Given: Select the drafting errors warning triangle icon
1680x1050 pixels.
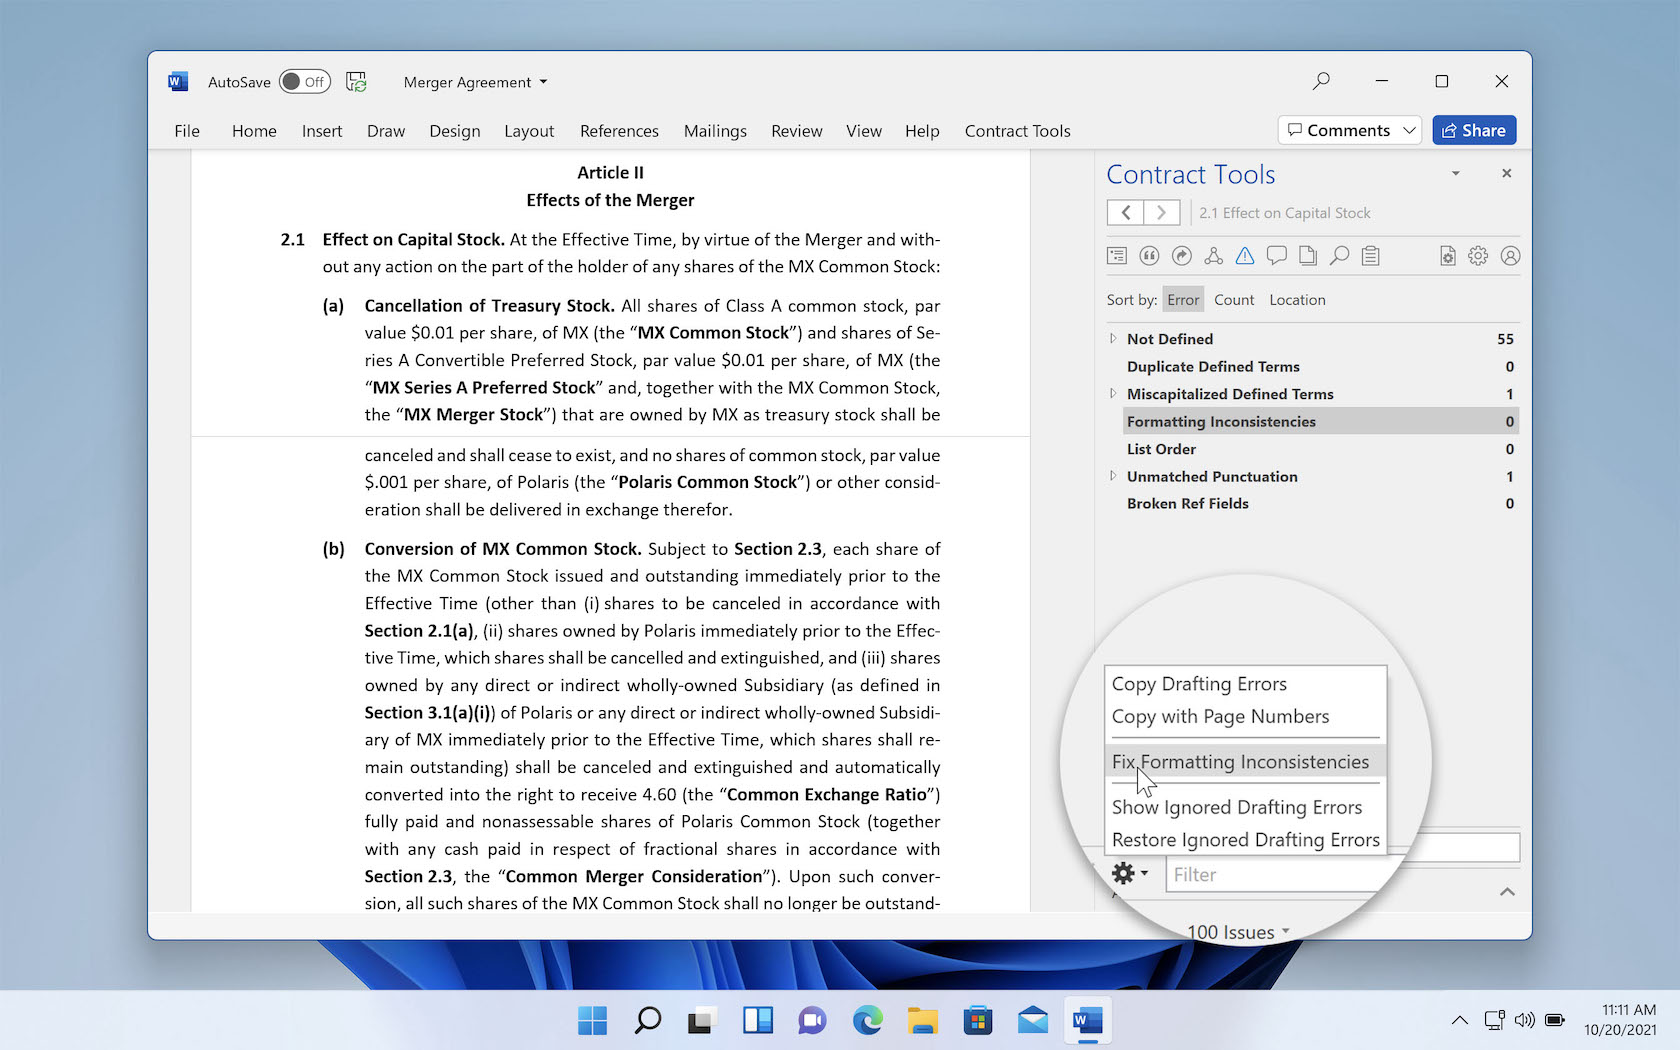Looking at the screenshot, I should click(1245, 256).
